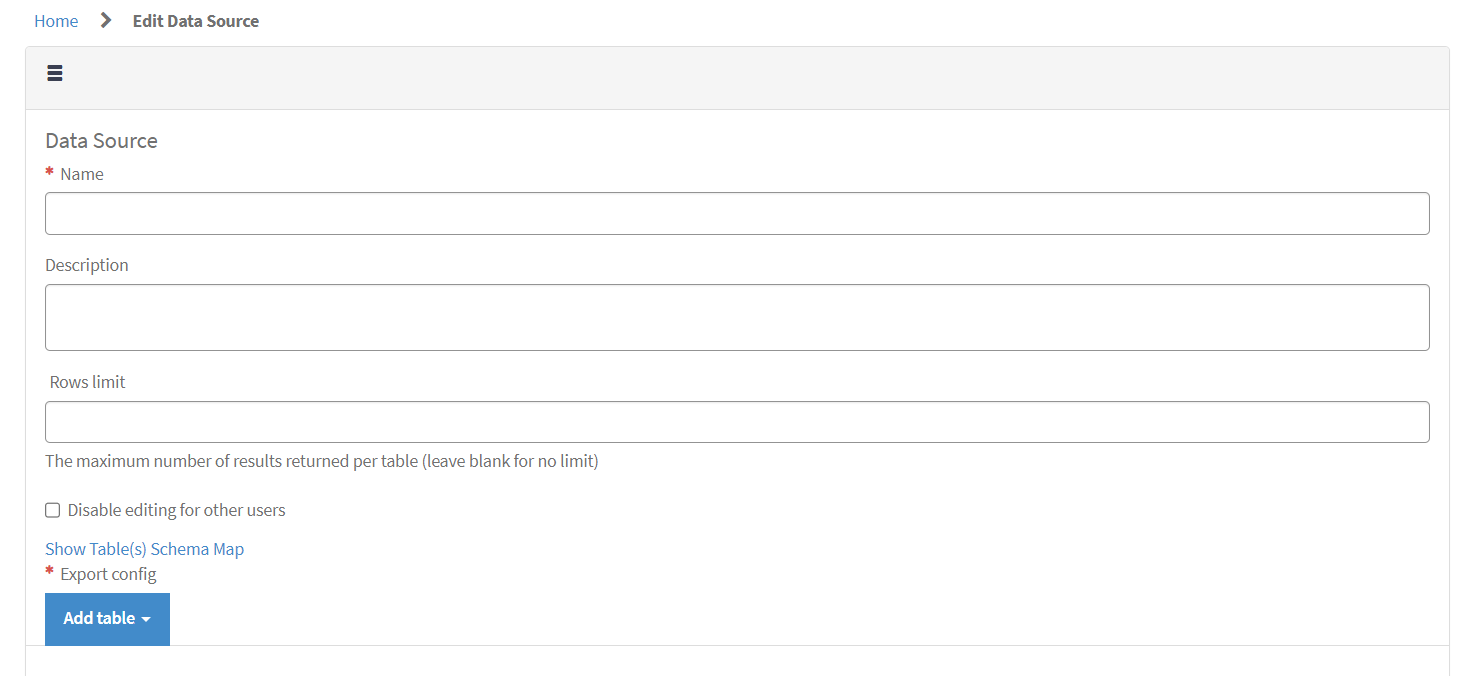Open the Show Table(s) Schema Map link

(x=144, y=549)
